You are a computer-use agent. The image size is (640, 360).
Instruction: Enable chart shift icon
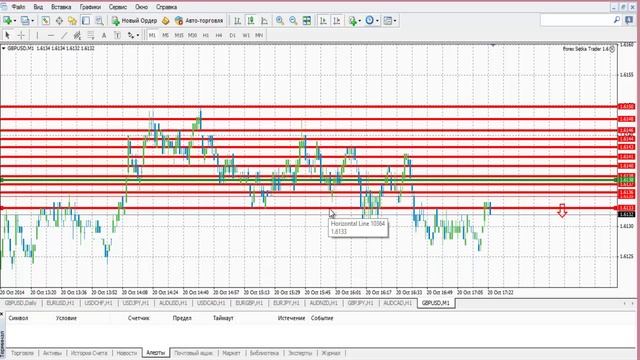click(x=336, y=20)
